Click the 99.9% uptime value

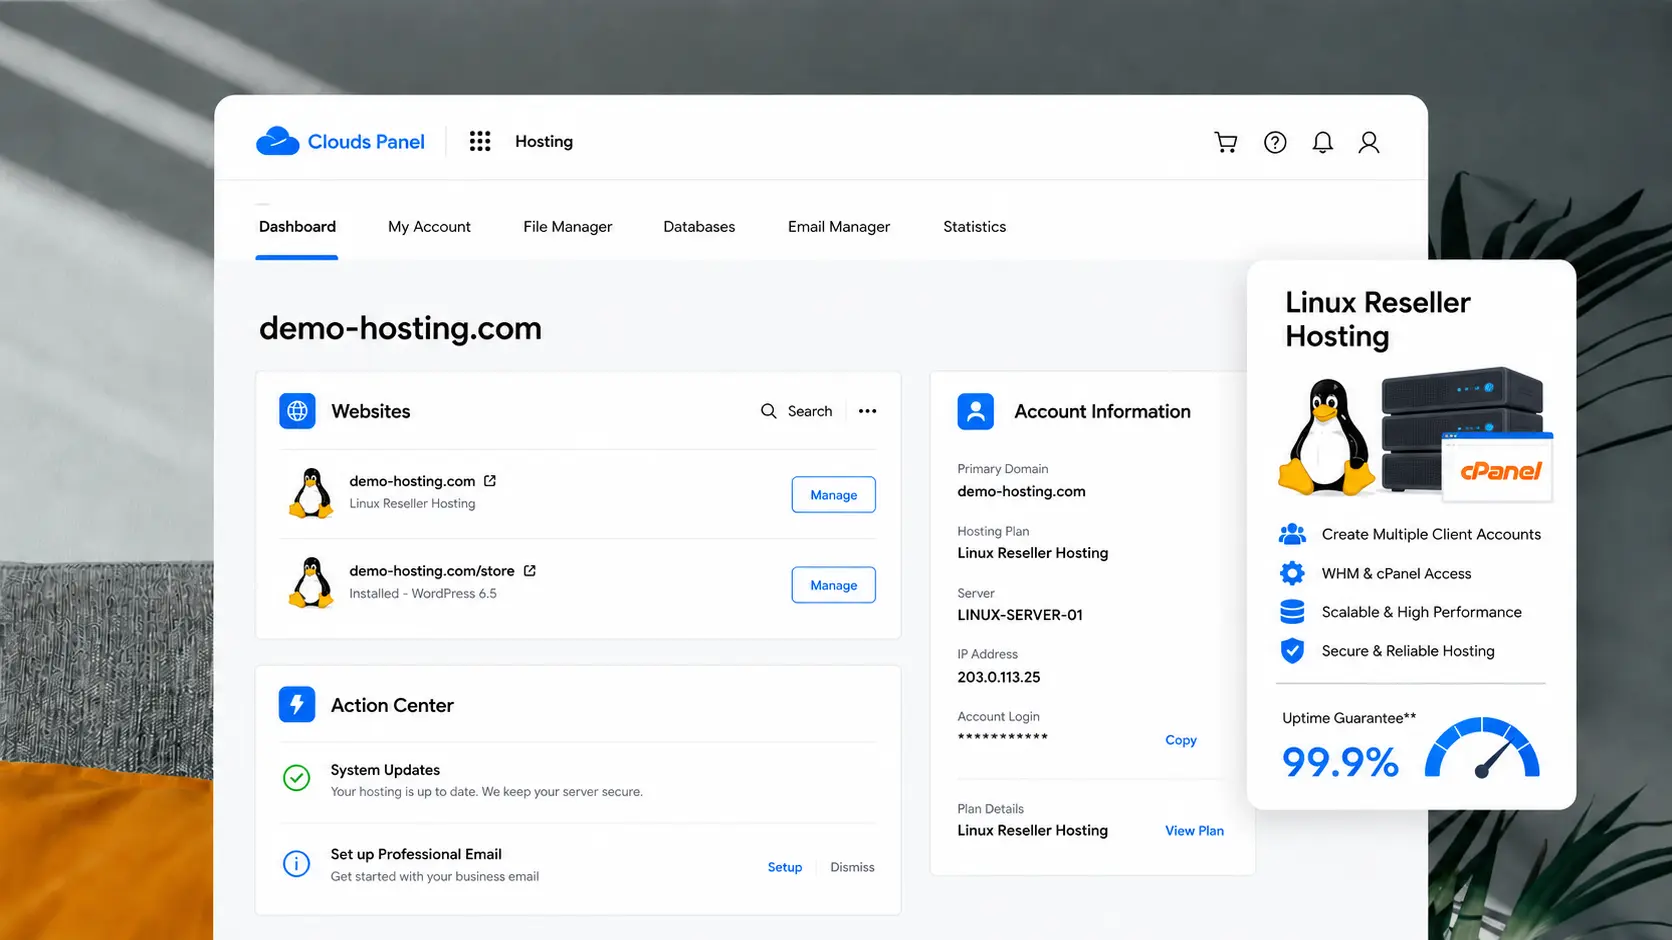(1340, 763)
